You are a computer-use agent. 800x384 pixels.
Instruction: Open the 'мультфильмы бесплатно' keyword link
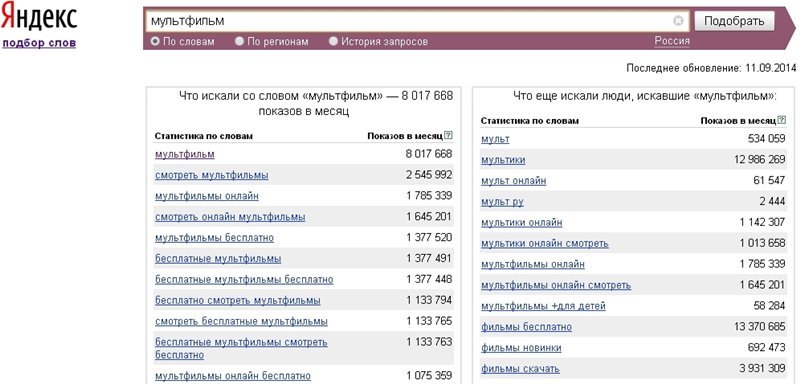[214, 238]
